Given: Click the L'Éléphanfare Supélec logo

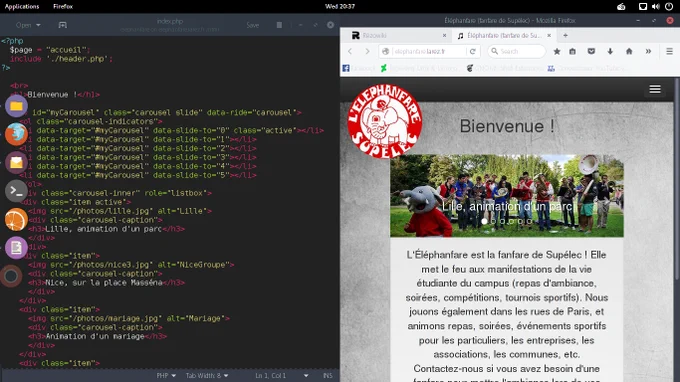Looking at the screenshot, I should [x=385, y=121].
